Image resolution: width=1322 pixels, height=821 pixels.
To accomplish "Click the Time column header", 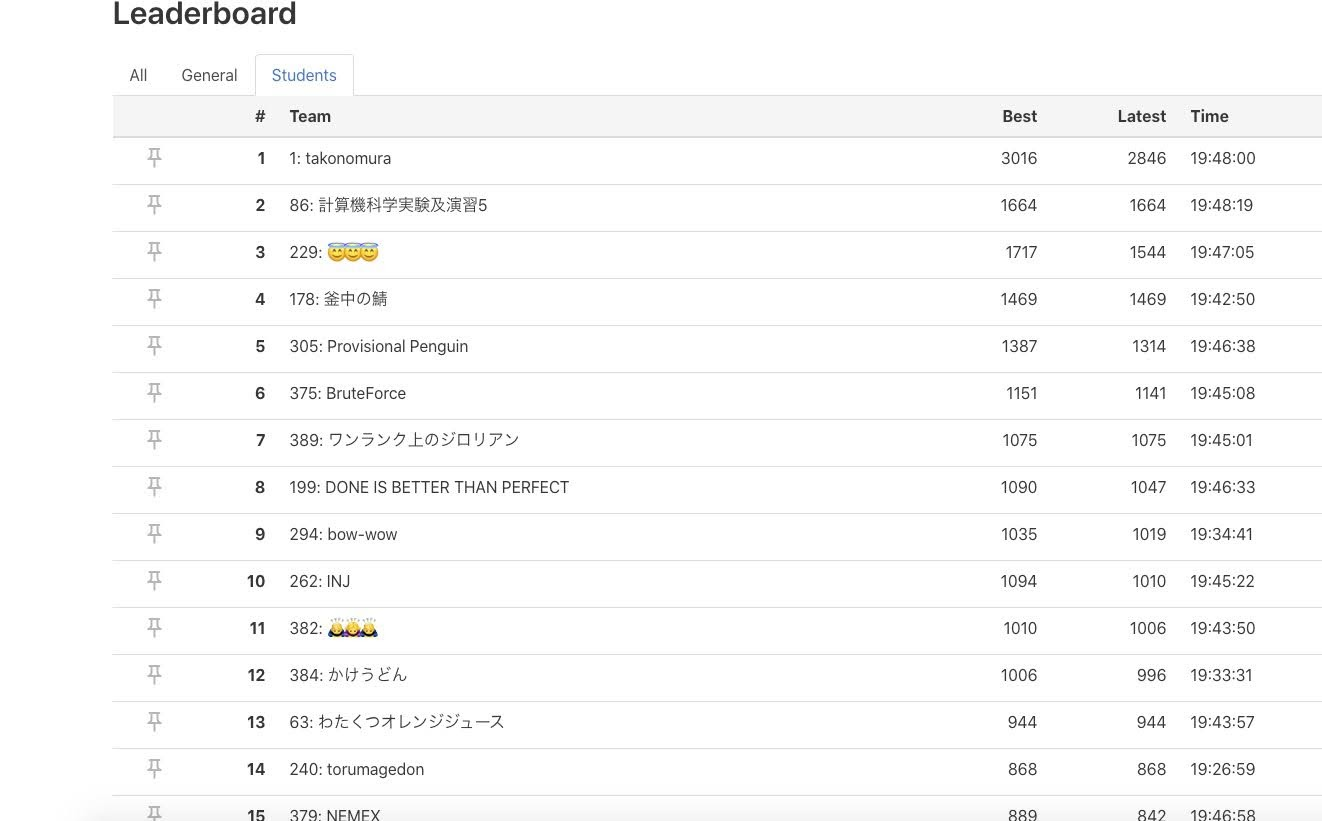I will (1209, 116).
